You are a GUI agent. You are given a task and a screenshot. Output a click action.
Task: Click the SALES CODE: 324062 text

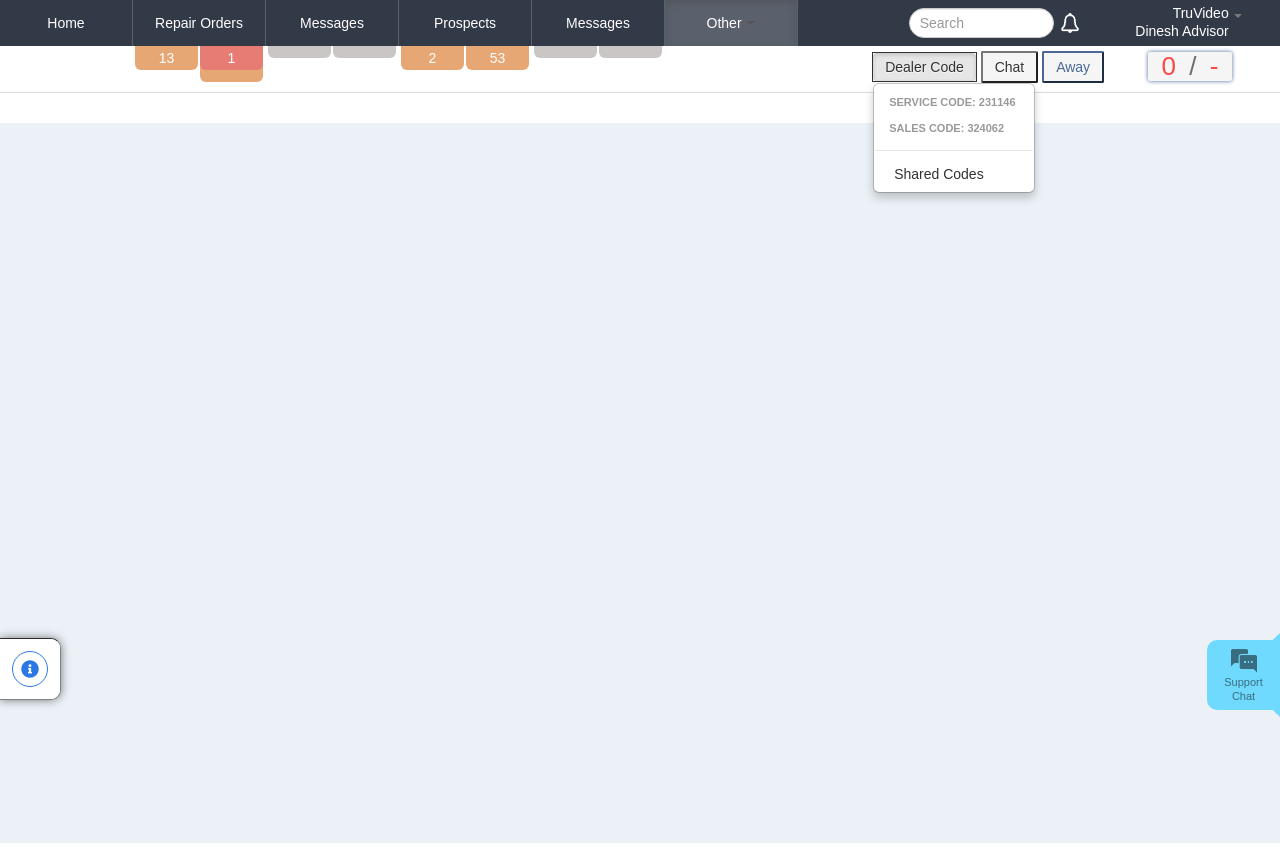click(946, 128)
